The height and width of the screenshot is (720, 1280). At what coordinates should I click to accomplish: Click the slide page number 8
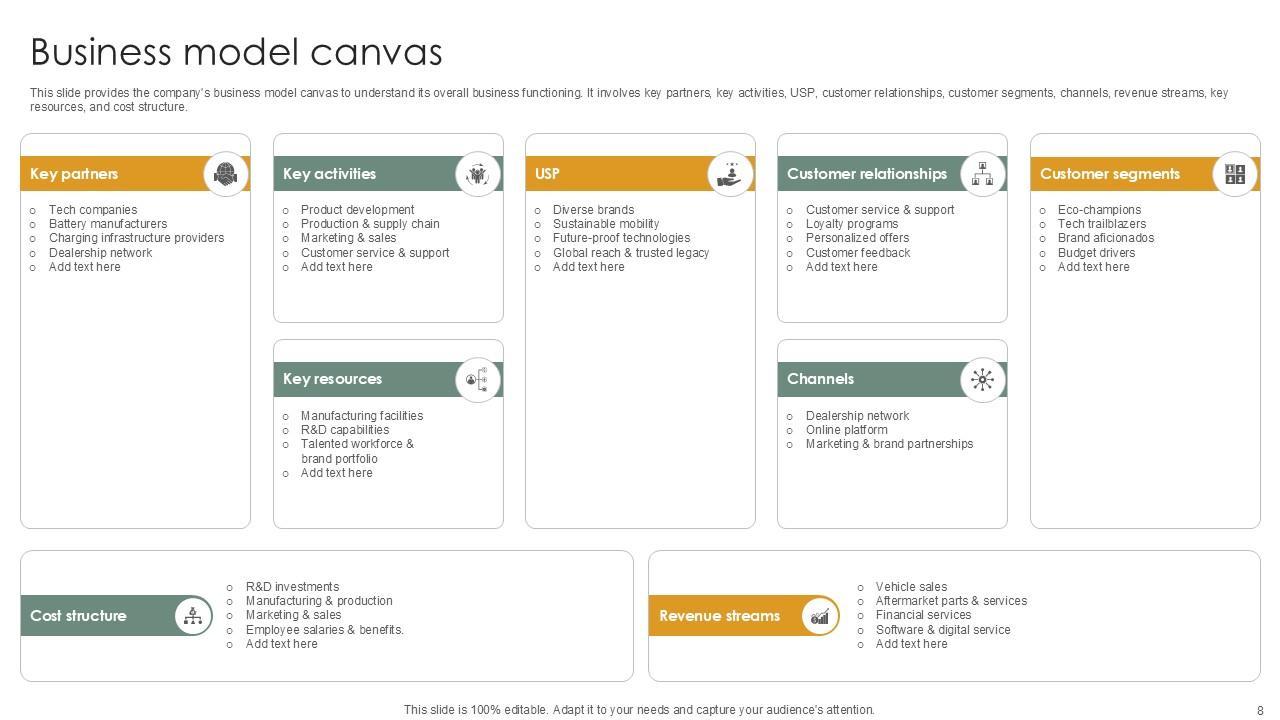click(1260, 710)
